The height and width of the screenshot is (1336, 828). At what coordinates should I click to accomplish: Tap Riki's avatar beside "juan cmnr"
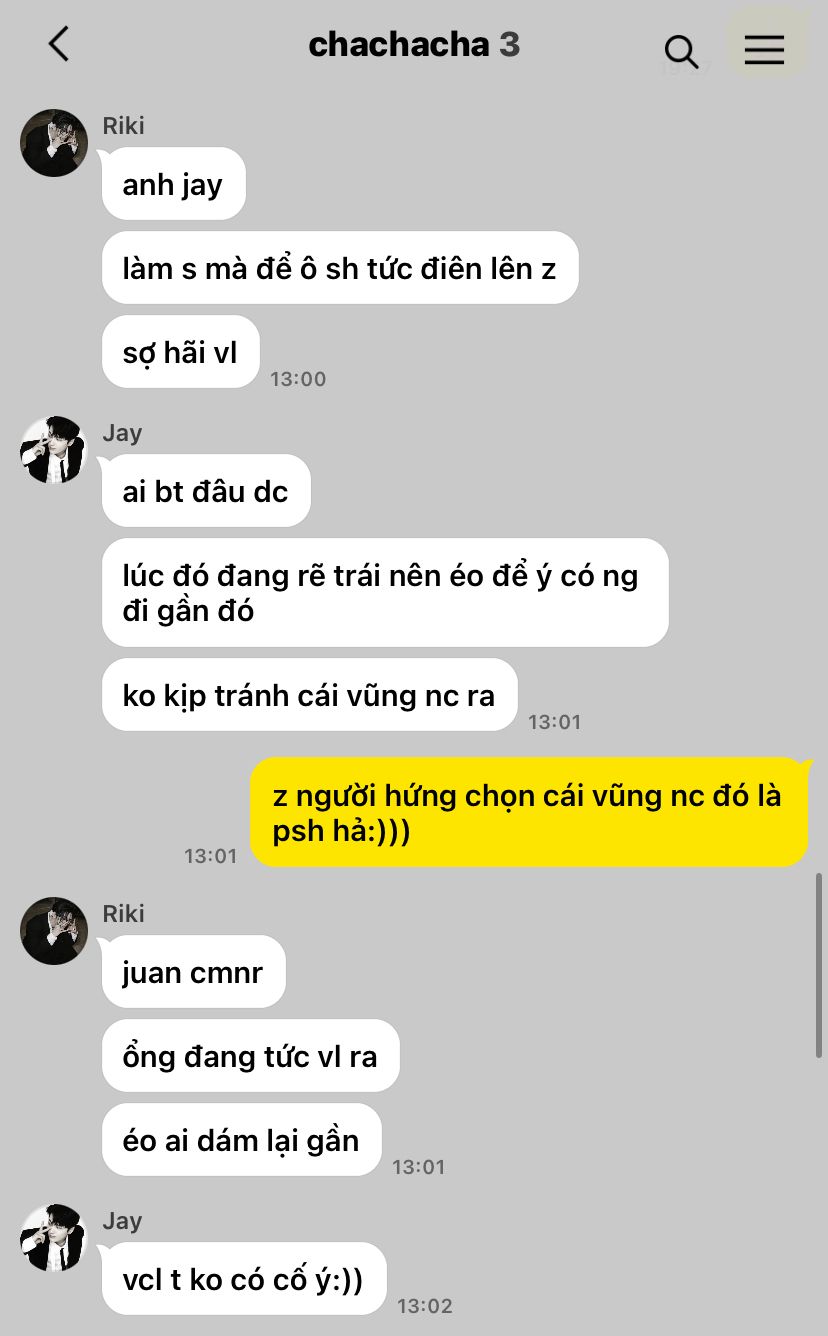(54, 931)
